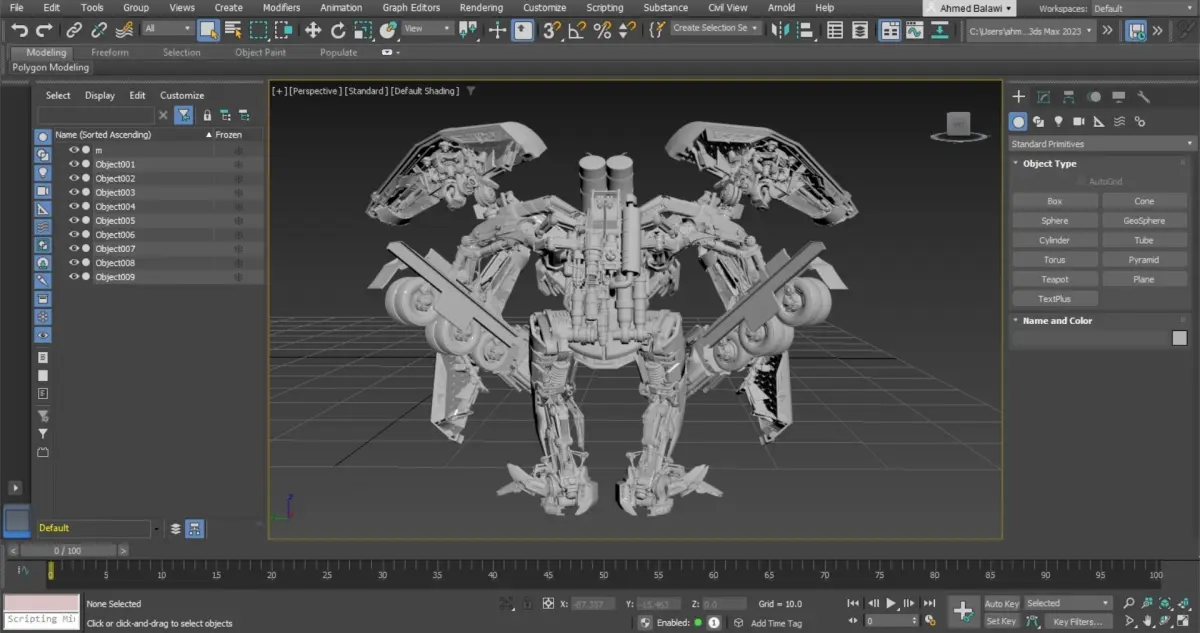Open the Curve Editor icon

pyautogui.click(x=914, y=30)
